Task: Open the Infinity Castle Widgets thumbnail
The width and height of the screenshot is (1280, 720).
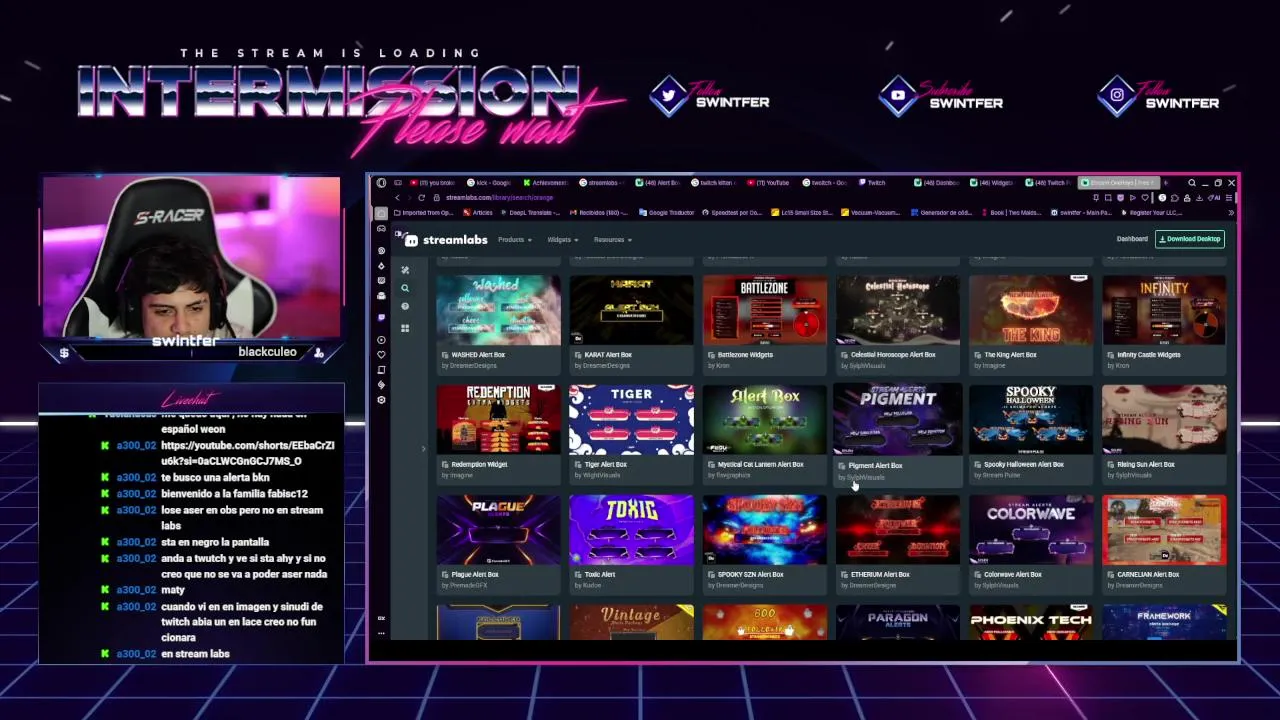Action: 1164,310
